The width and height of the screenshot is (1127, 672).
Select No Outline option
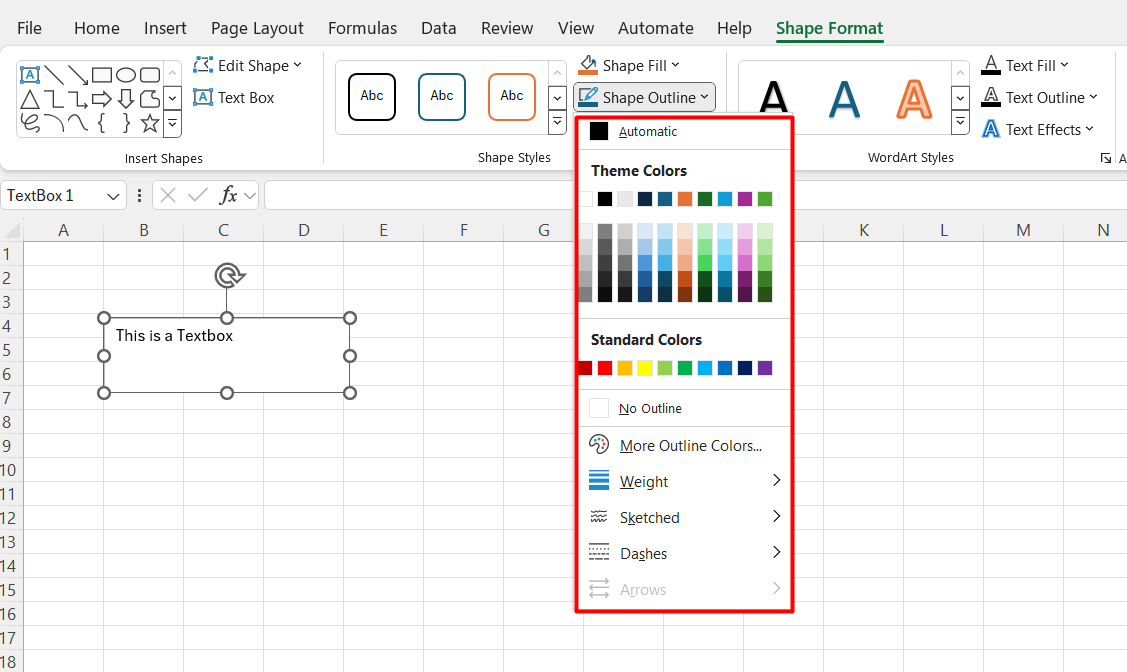coord(684,408)
